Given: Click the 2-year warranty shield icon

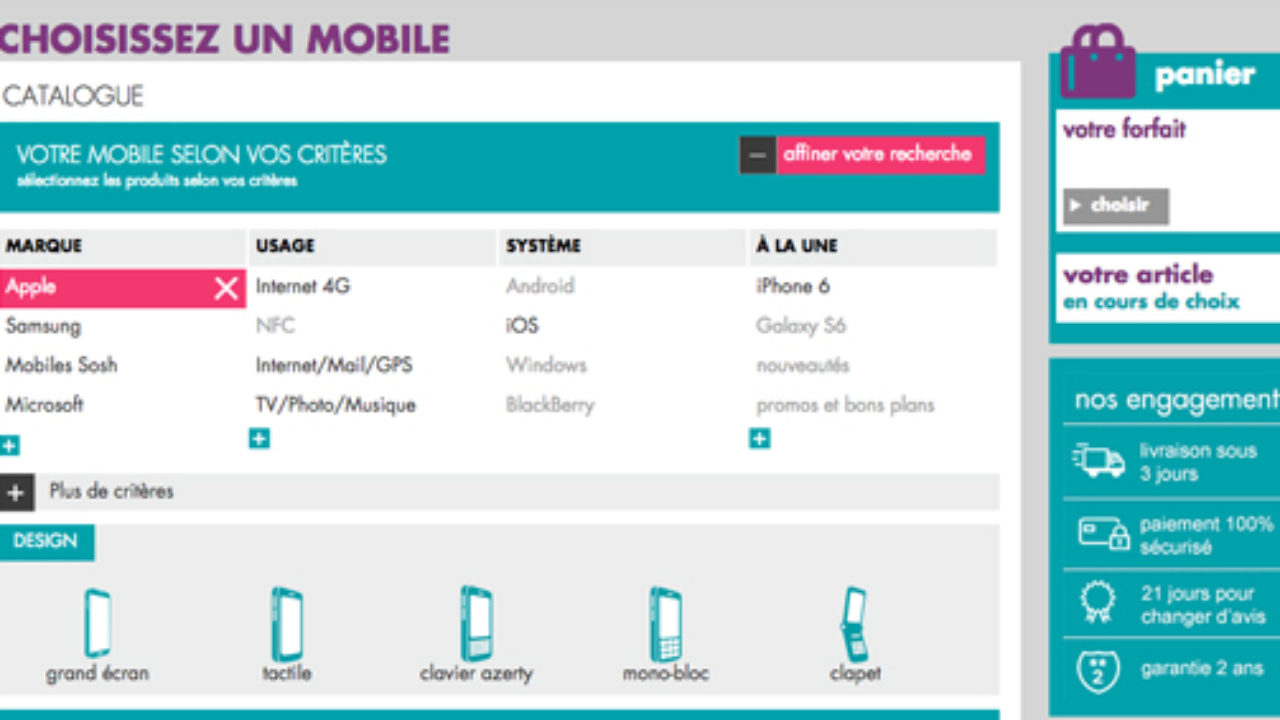Looking at the screenshot, I should (1097, 672).
